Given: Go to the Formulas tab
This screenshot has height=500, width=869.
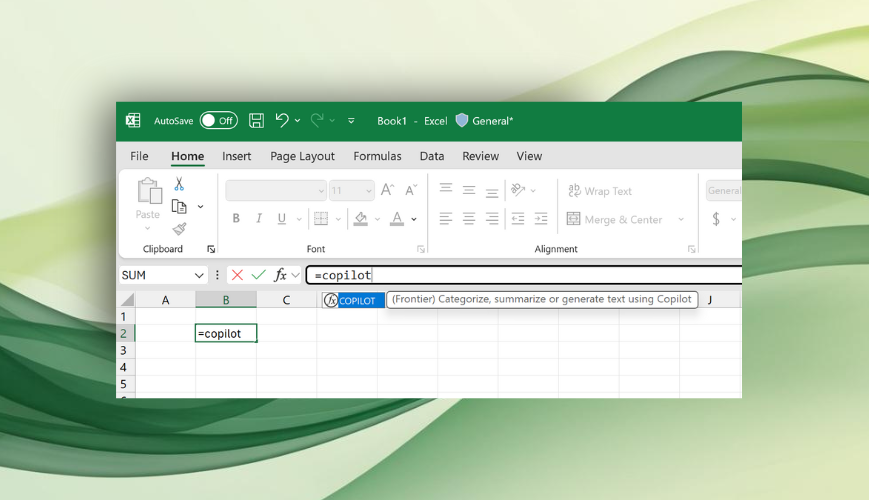Looking at the screenshot, I should click(377, 156).
